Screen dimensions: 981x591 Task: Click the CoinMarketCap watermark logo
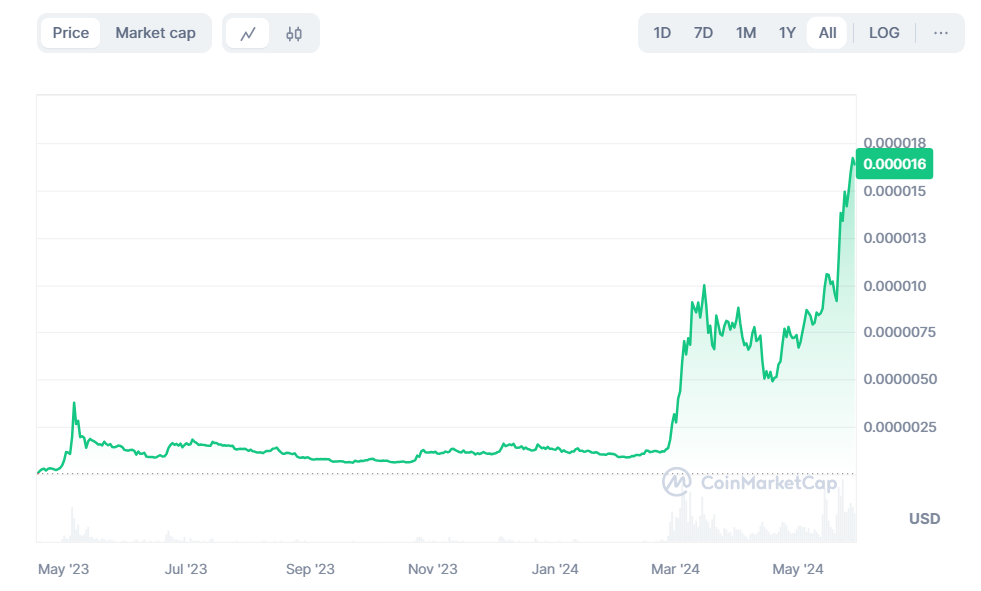(748, 482)
